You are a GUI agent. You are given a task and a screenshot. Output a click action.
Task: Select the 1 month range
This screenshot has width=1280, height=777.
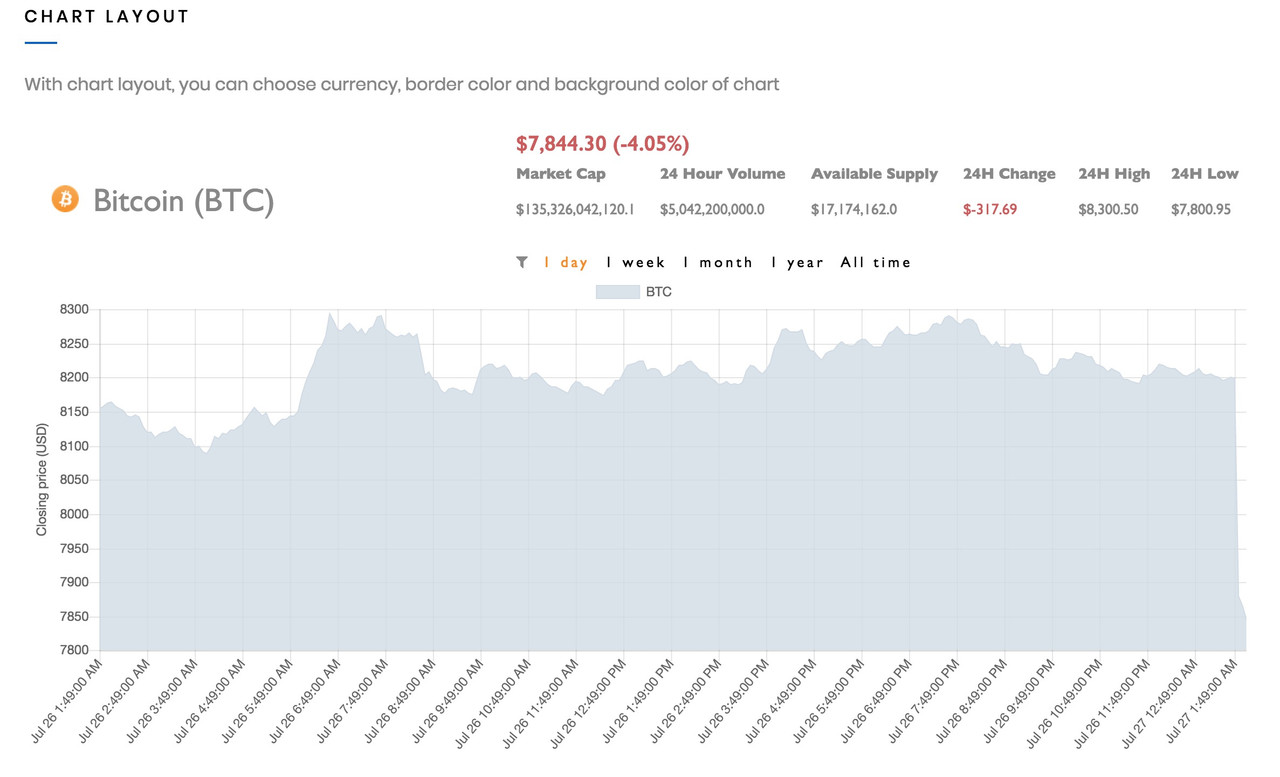click(718, 262)
